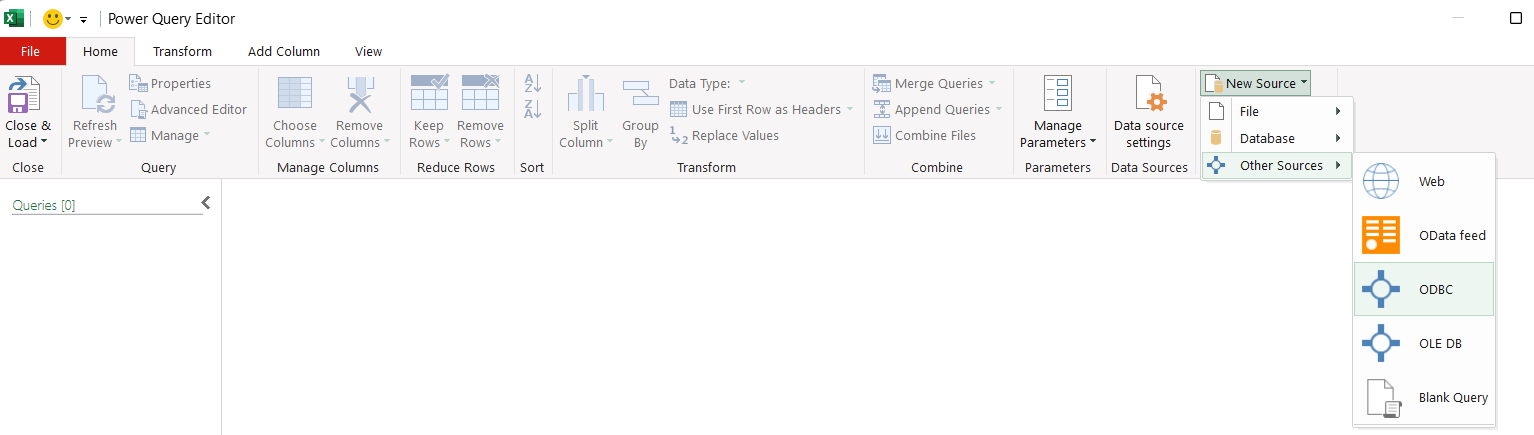
Task: Sort ascending with the A-Z icon
Action: (x=533, y=84)
